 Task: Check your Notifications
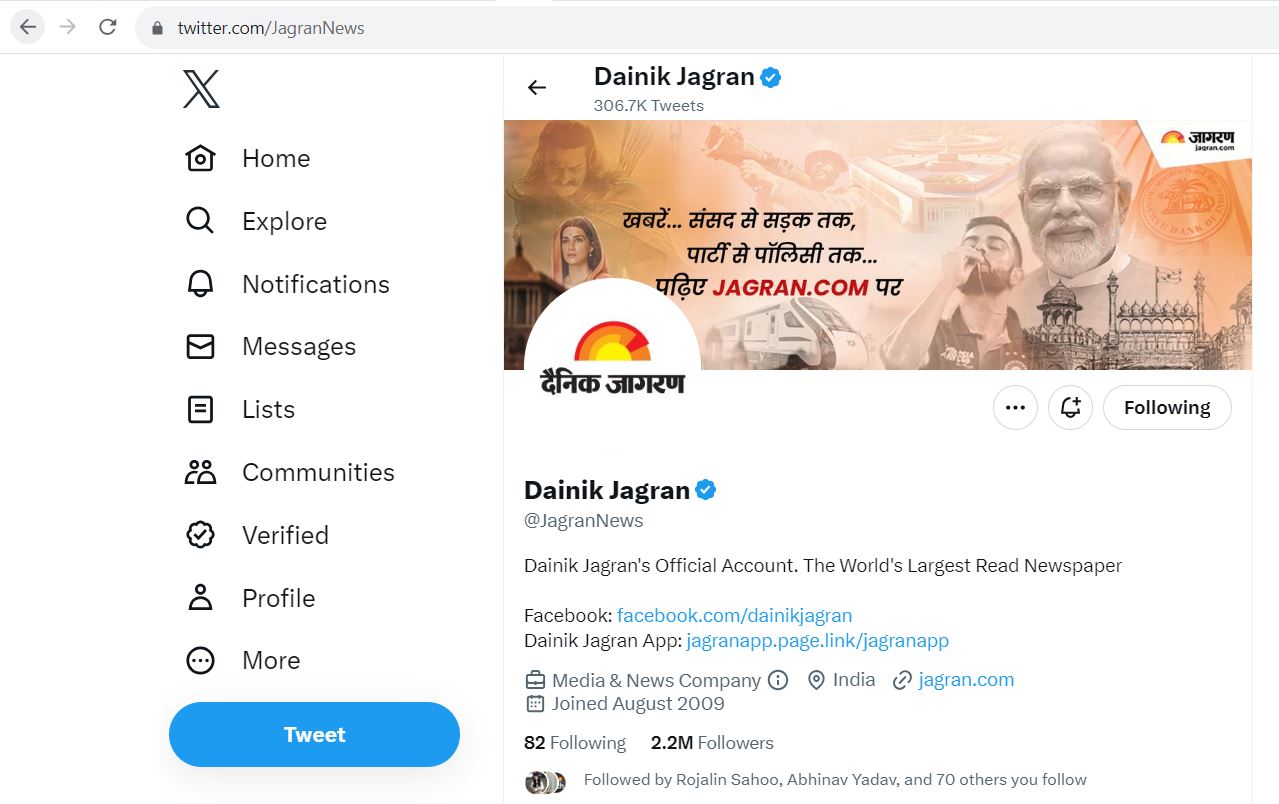click(315, 284)
